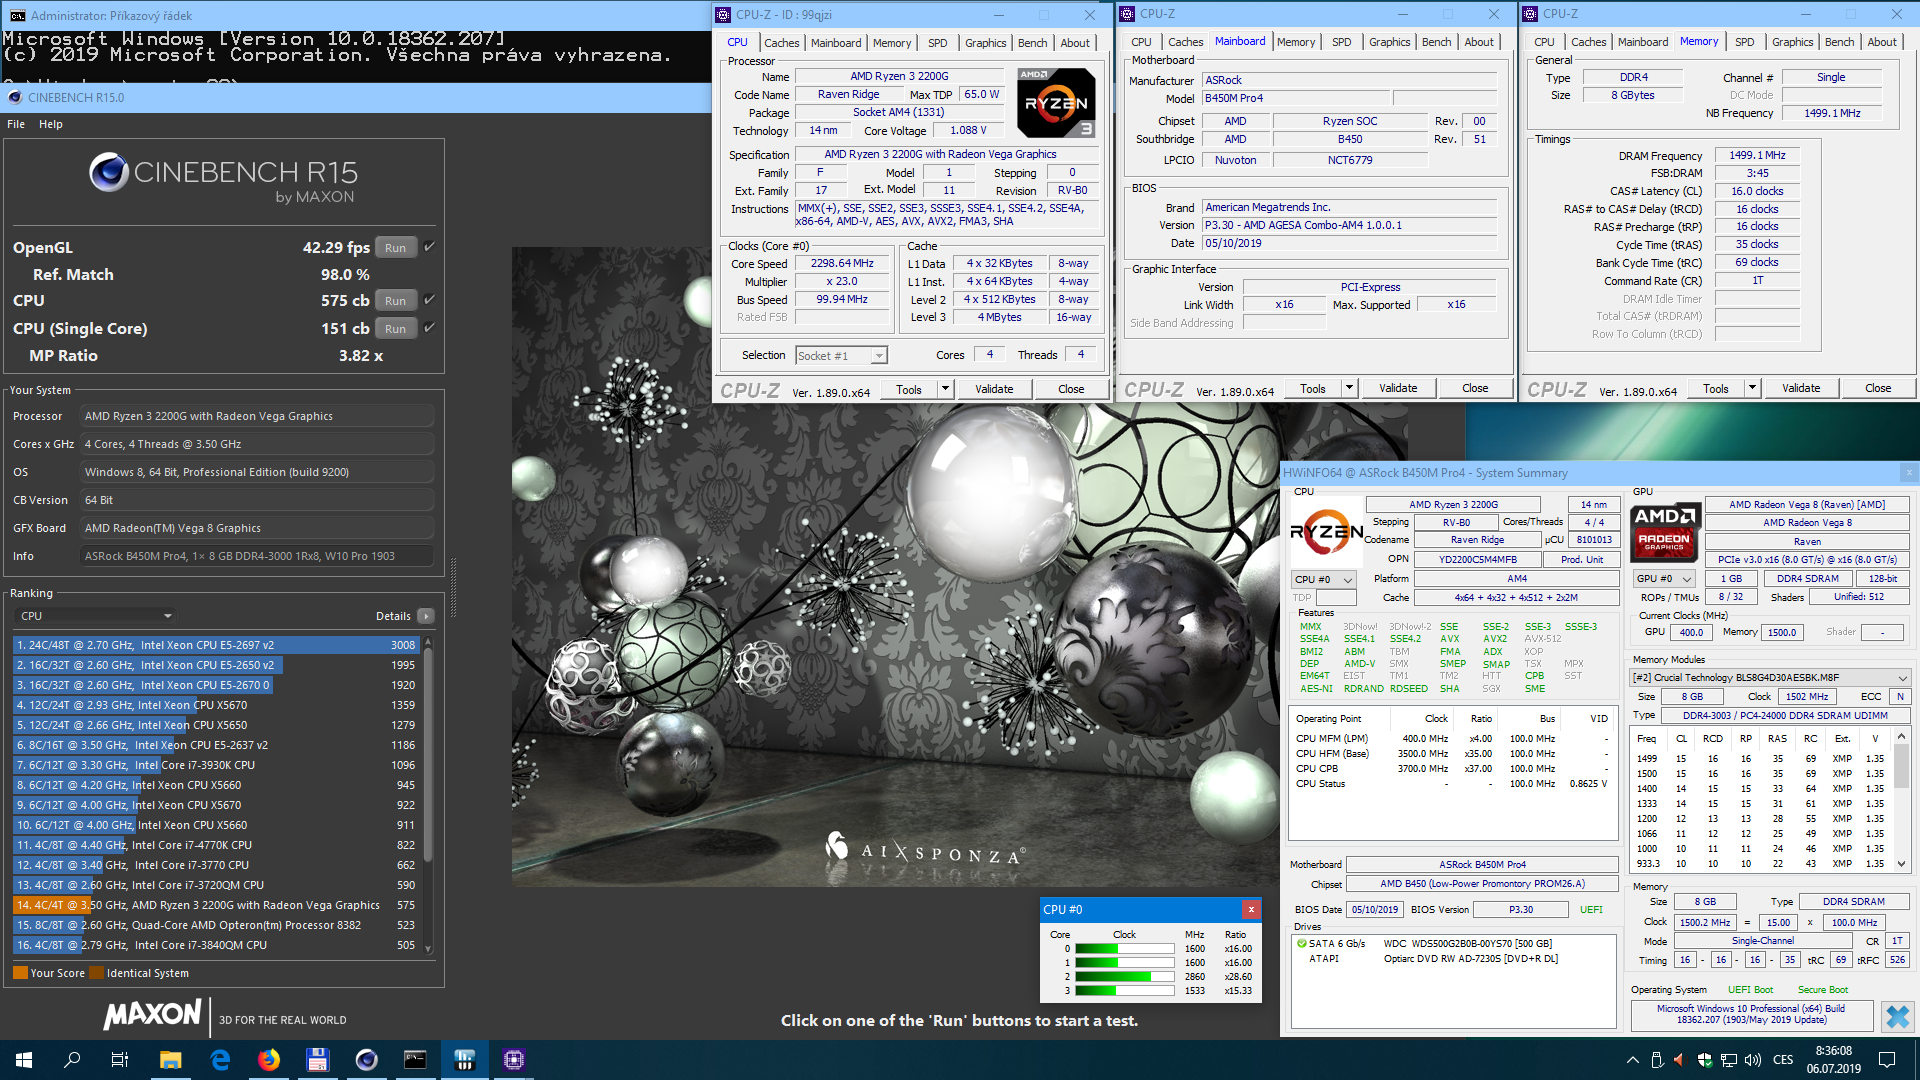Open Task View on the taskbar
This screenshot has width=1920, height=1080.
[x=120, y=1060]
